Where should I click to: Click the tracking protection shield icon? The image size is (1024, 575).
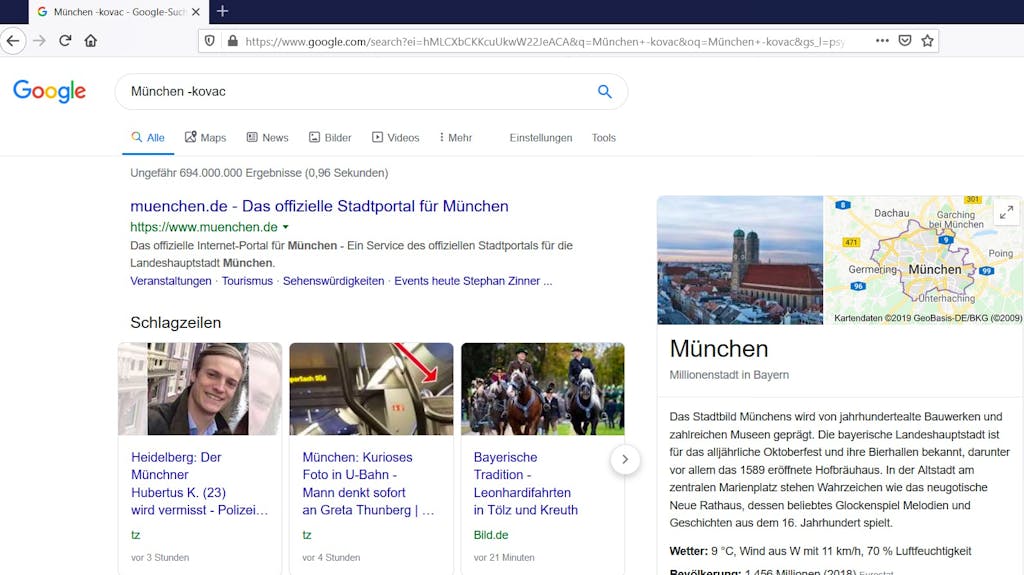(210, 41)
